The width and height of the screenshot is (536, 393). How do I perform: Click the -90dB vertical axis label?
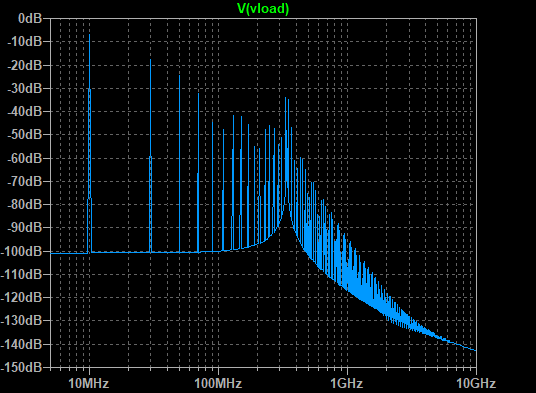[25, 228]
